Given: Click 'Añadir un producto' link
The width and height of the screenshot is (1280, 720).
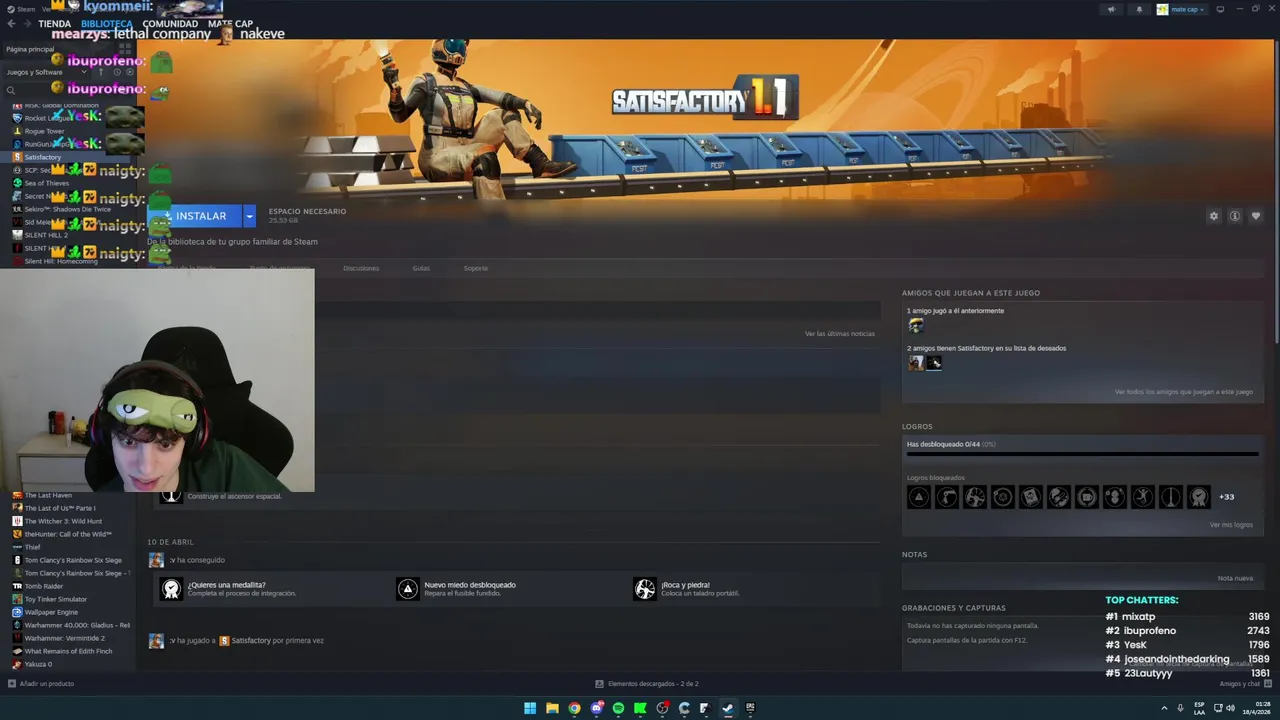Looking at the screenshot, I should pos(47,684).
